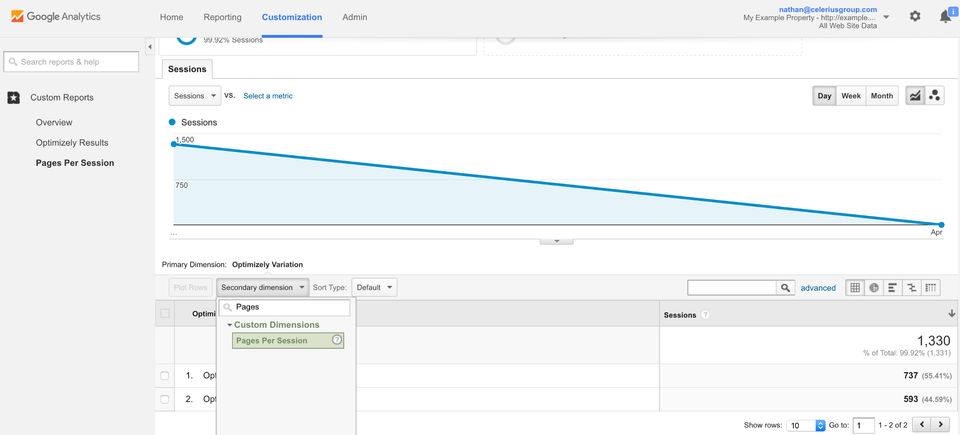Switch to motion chart view
The width and height of the screenshot is (960, 435).
pyautogui.click(x=935, y=96)
